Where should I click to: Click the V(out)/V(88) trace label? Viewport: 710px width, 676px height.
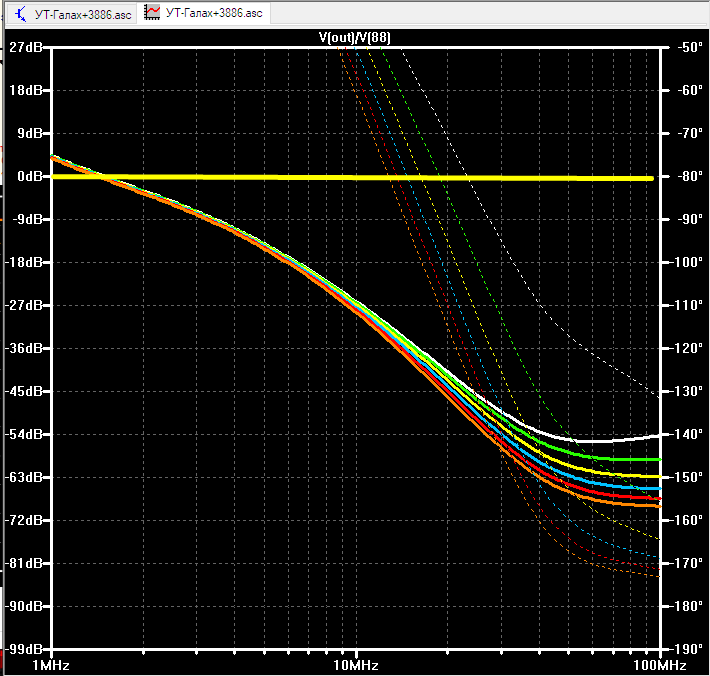pyautogui.click(x=355, y=37)
